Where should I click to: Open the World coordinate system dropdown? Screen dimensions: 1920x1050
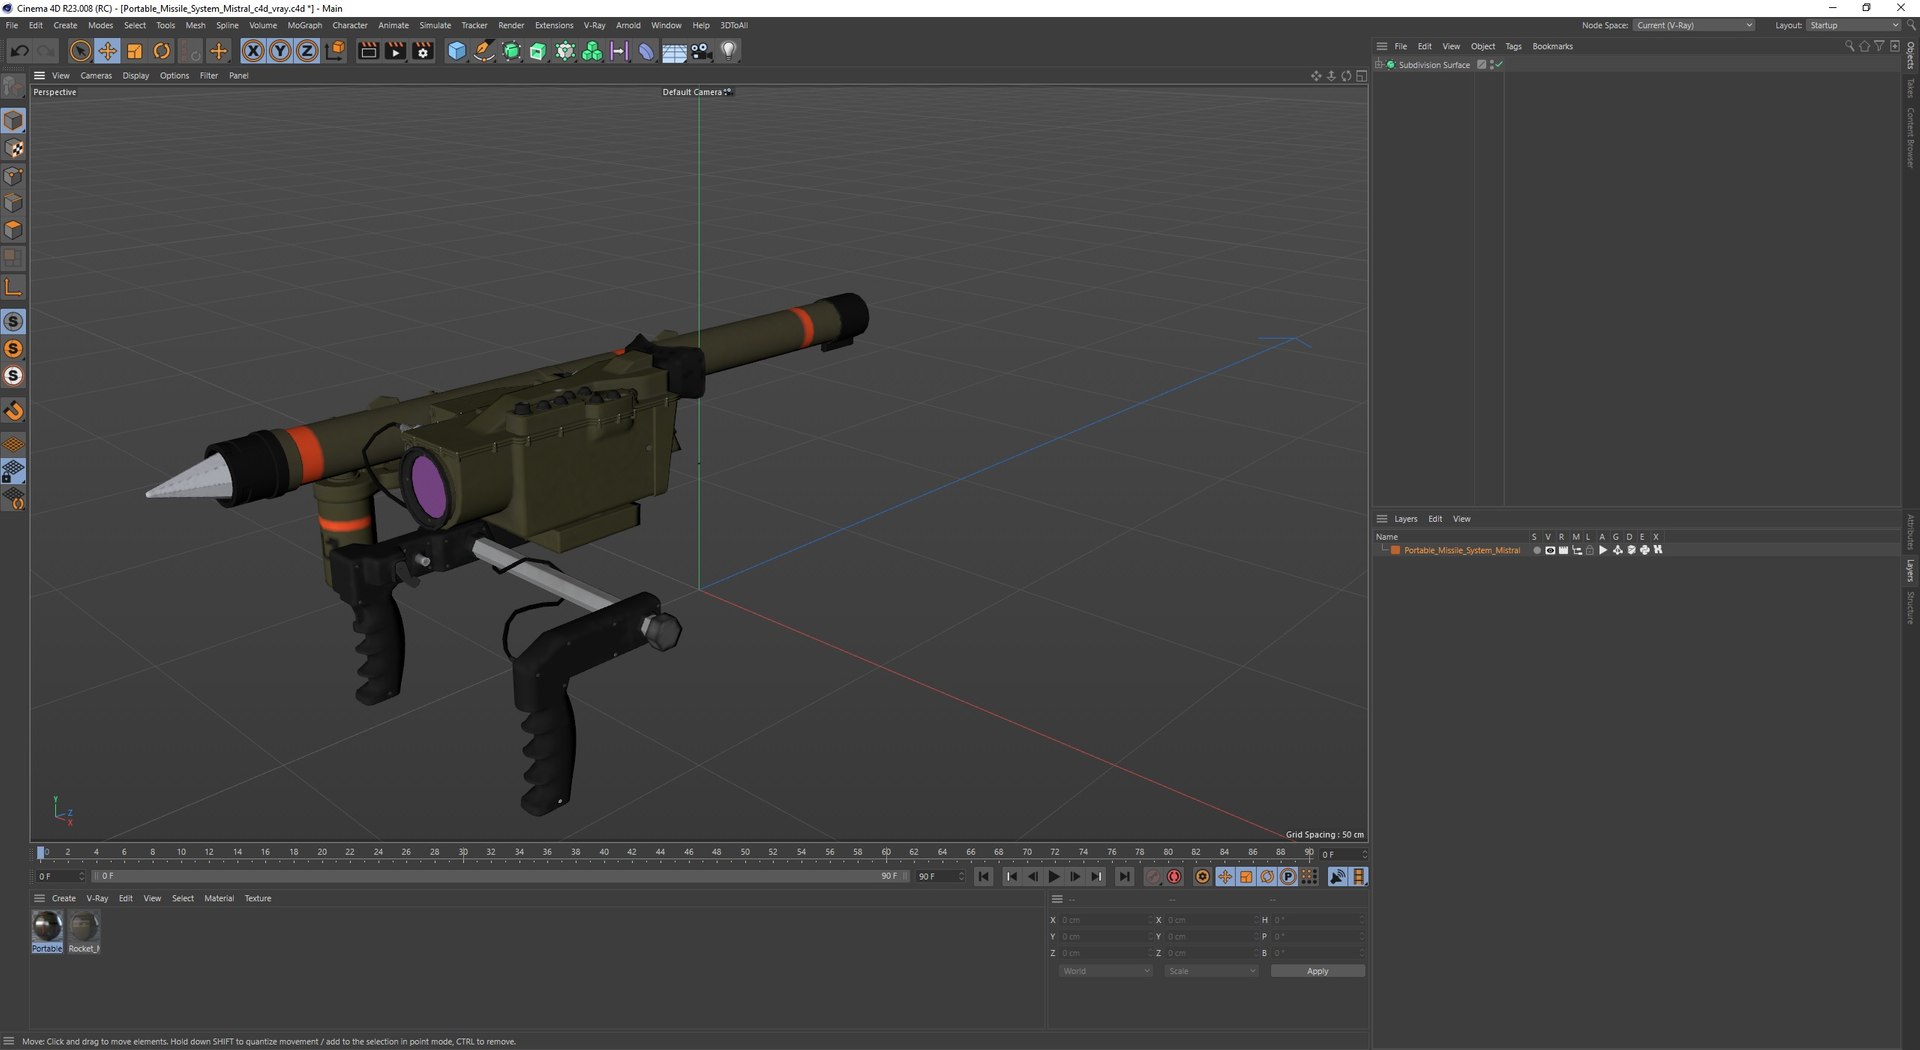click(x=1106, y=971)
